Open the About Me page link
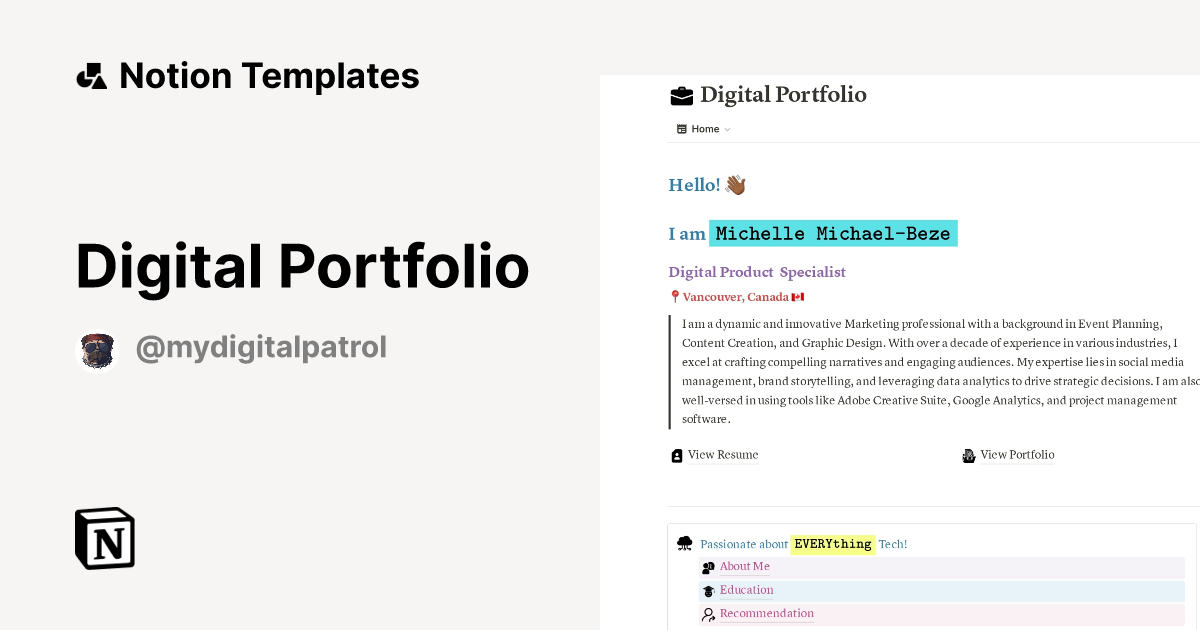The width and height of the screenshot is (1200, 630). point(745,567)
